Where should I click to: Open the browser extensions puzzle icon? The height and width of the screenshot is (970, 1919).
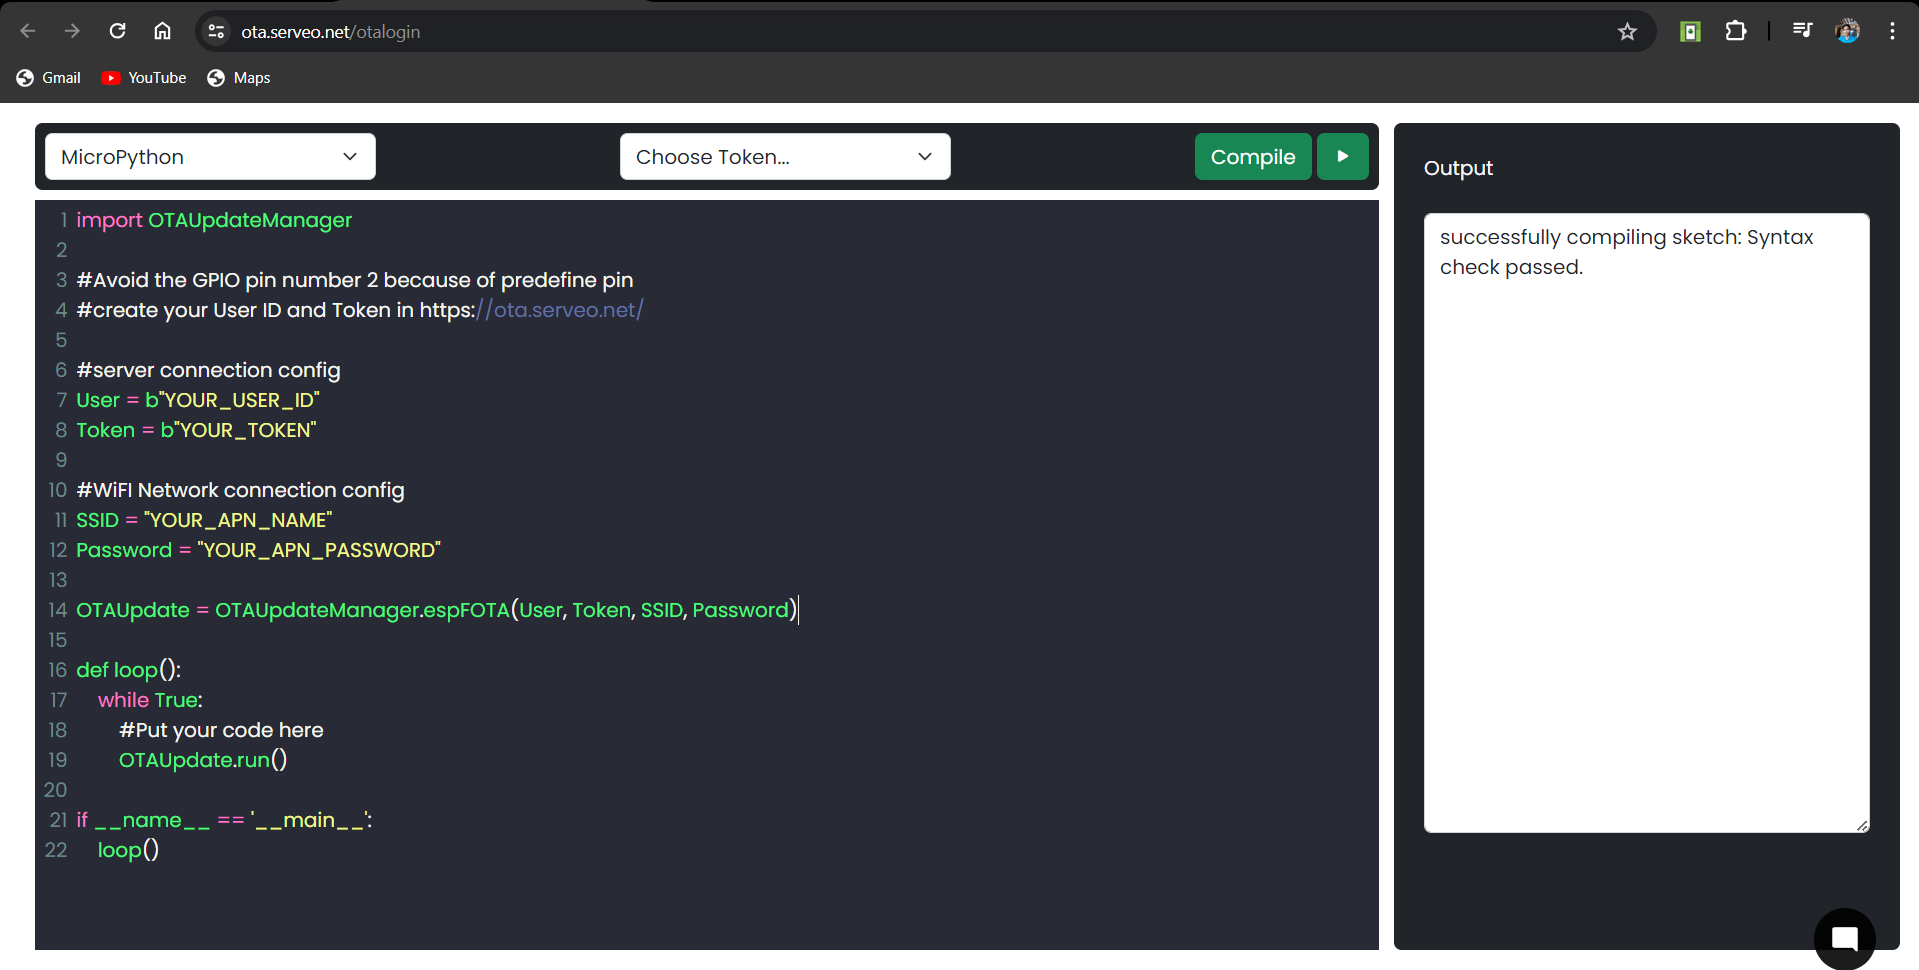tap(1735, 31)
